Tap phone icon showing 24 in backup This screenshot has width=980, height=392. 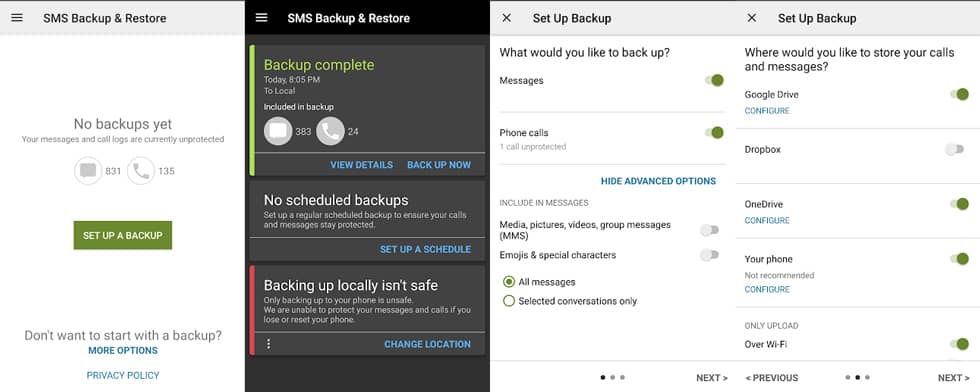point(330,131)
